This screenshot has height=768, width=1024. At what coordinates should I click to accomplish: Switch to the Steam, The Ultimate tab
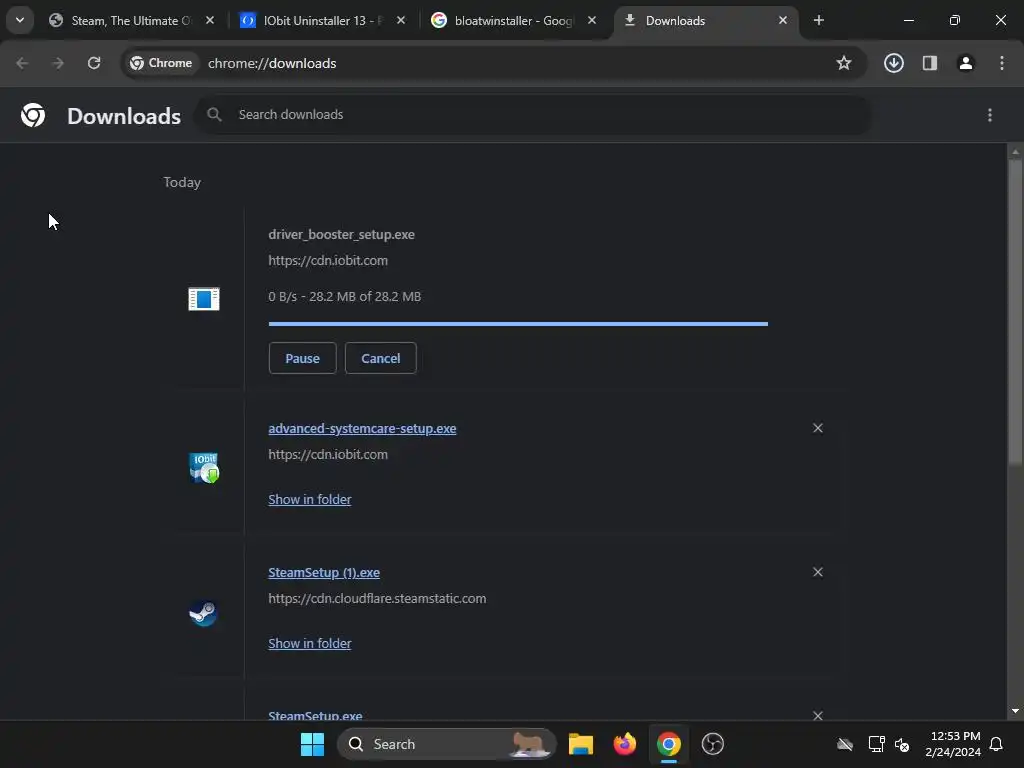tap(133, 20)
